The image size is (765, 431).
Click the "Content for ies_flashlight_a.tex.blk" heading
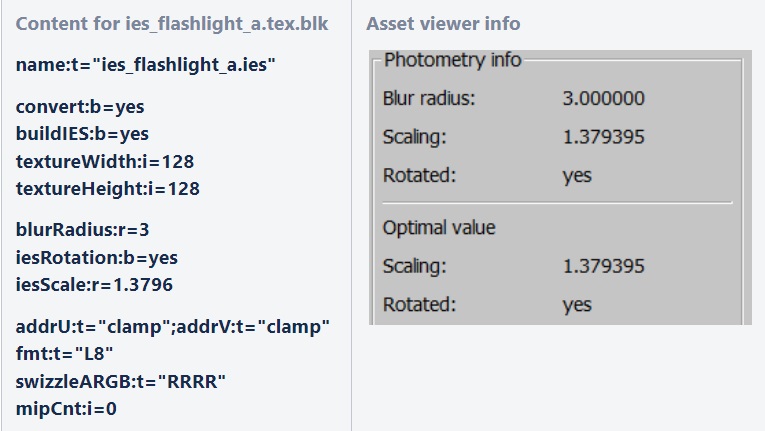point(172,24)
